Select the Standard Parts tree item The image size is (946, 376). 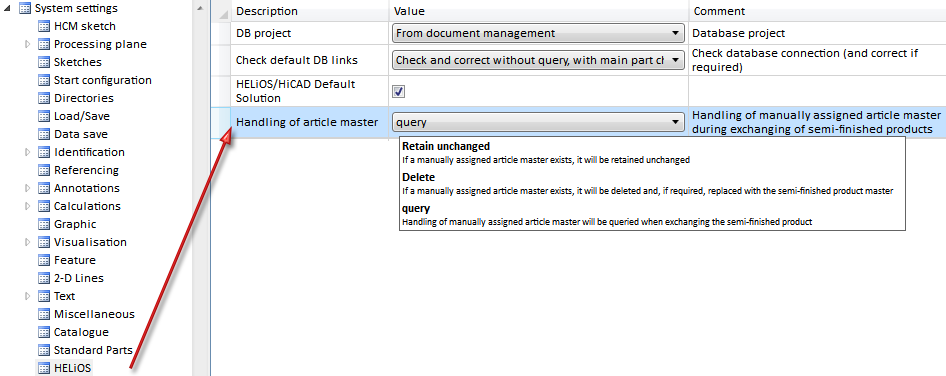93,350
